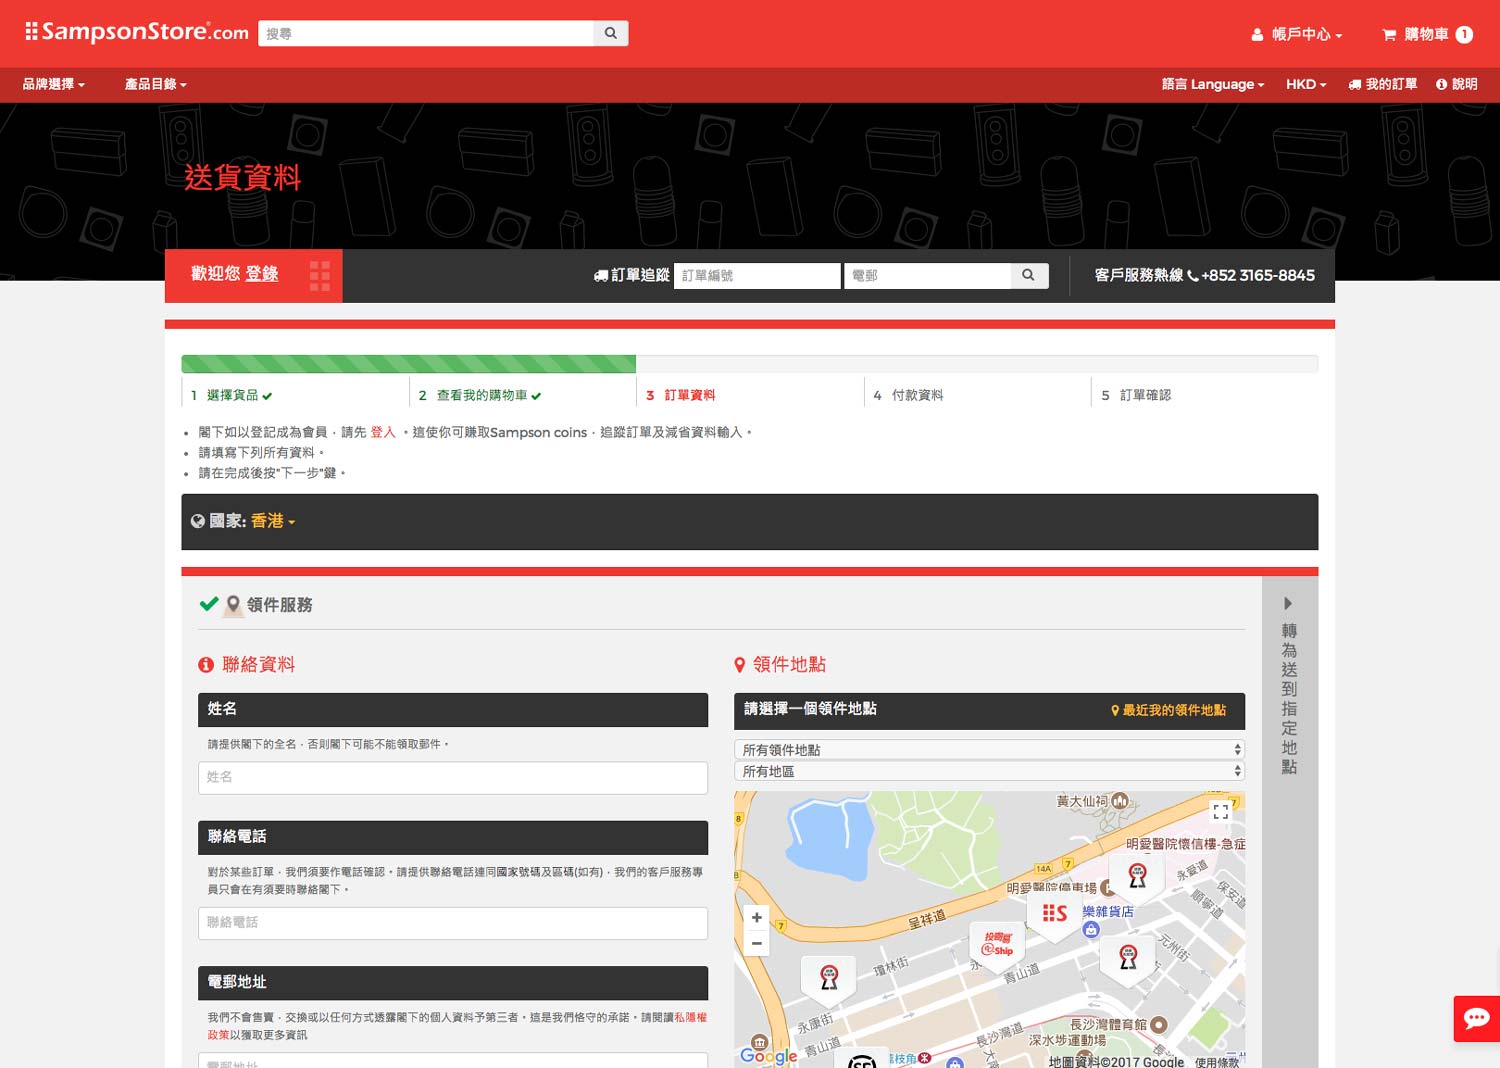The height and width of the screenshot is (1068, 1500).
Task: Open the 國家 香港 country dropdown
Action: click(x=273, y=521)
